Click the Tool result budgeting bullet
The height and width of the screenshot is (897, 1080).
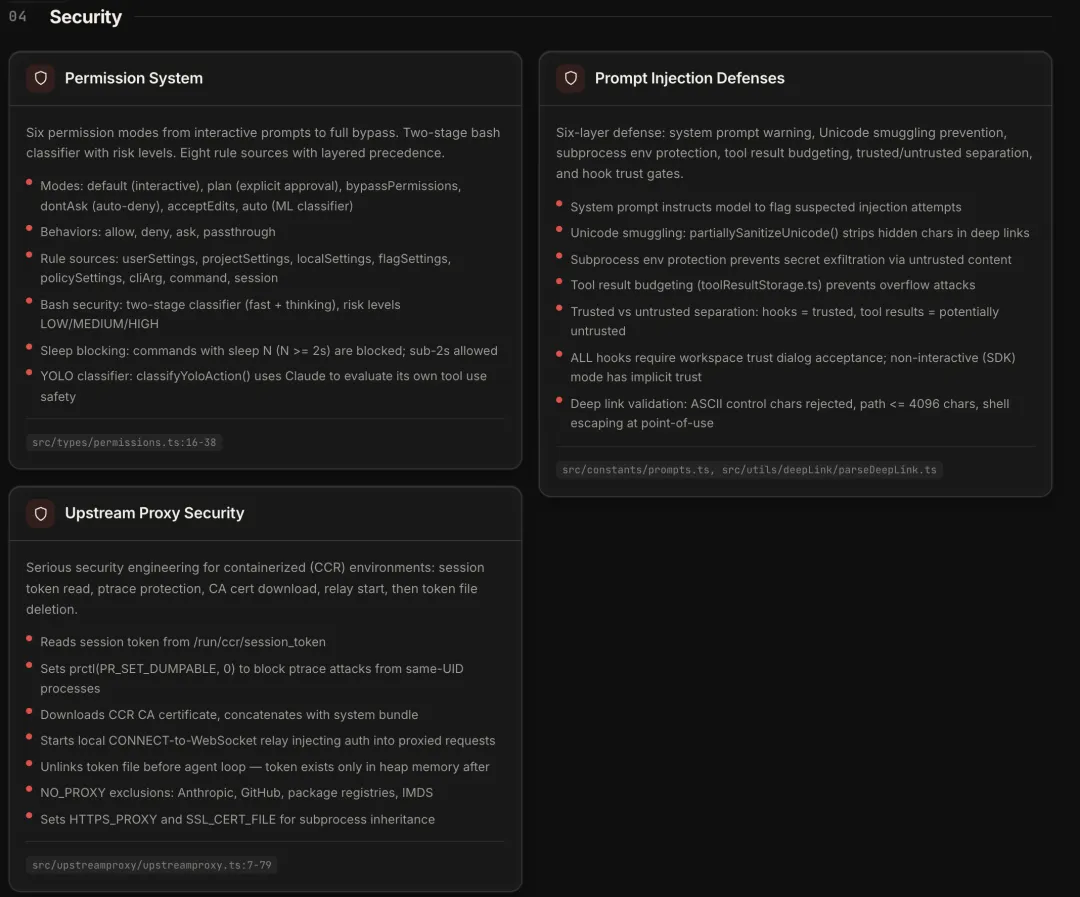tap(772, 285)
